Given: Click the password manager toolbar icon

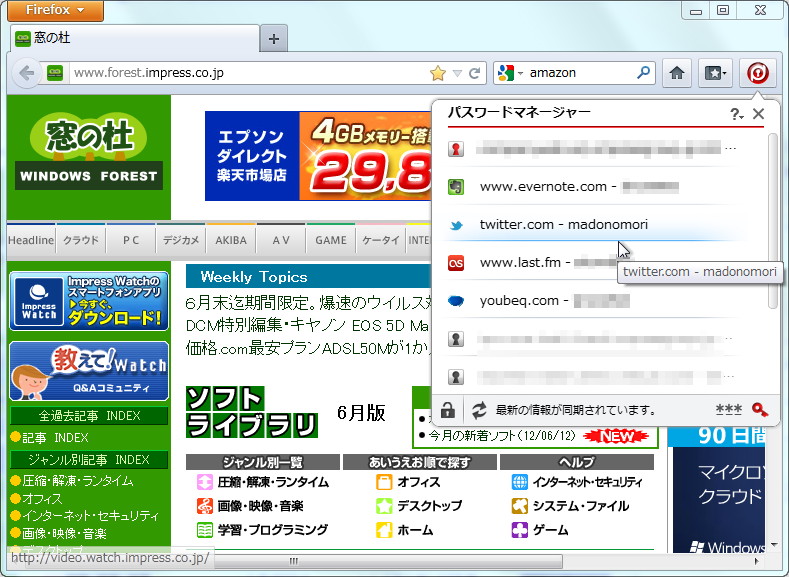Looking at the screenshot, I should tap(757, 73).
